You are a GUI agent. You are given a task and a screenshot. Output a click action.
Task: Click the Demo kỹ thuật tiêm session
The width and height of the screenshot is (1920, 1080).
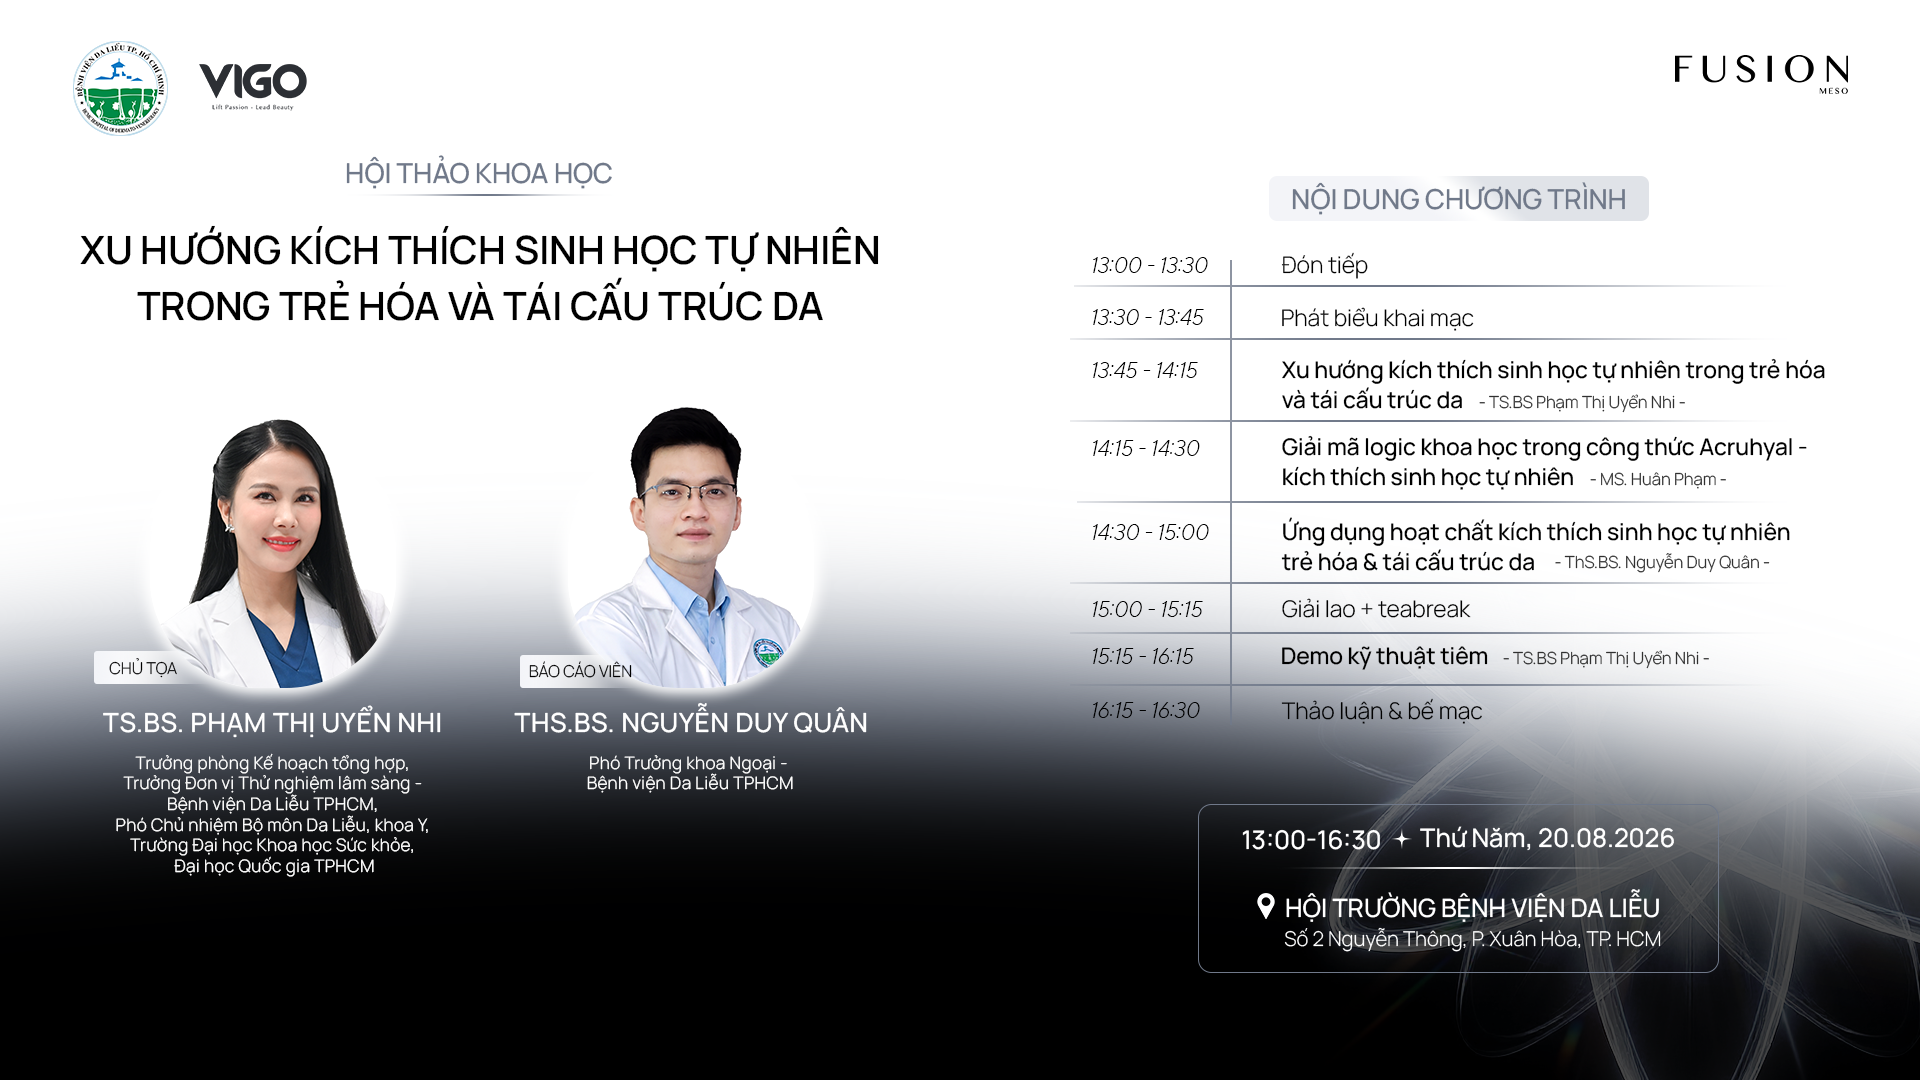pyautogui.click(x=1384, y=656)
